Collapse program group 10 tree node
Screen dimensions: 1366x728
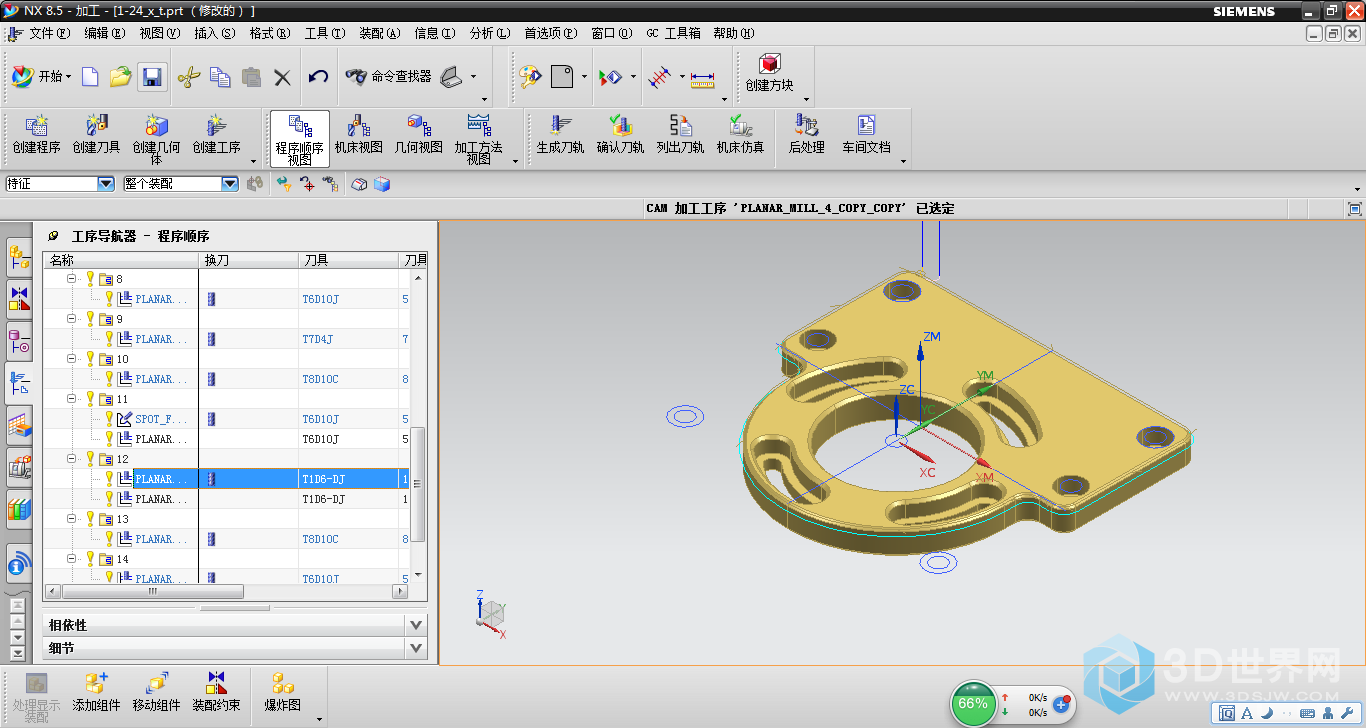click(x=72, y=359)
